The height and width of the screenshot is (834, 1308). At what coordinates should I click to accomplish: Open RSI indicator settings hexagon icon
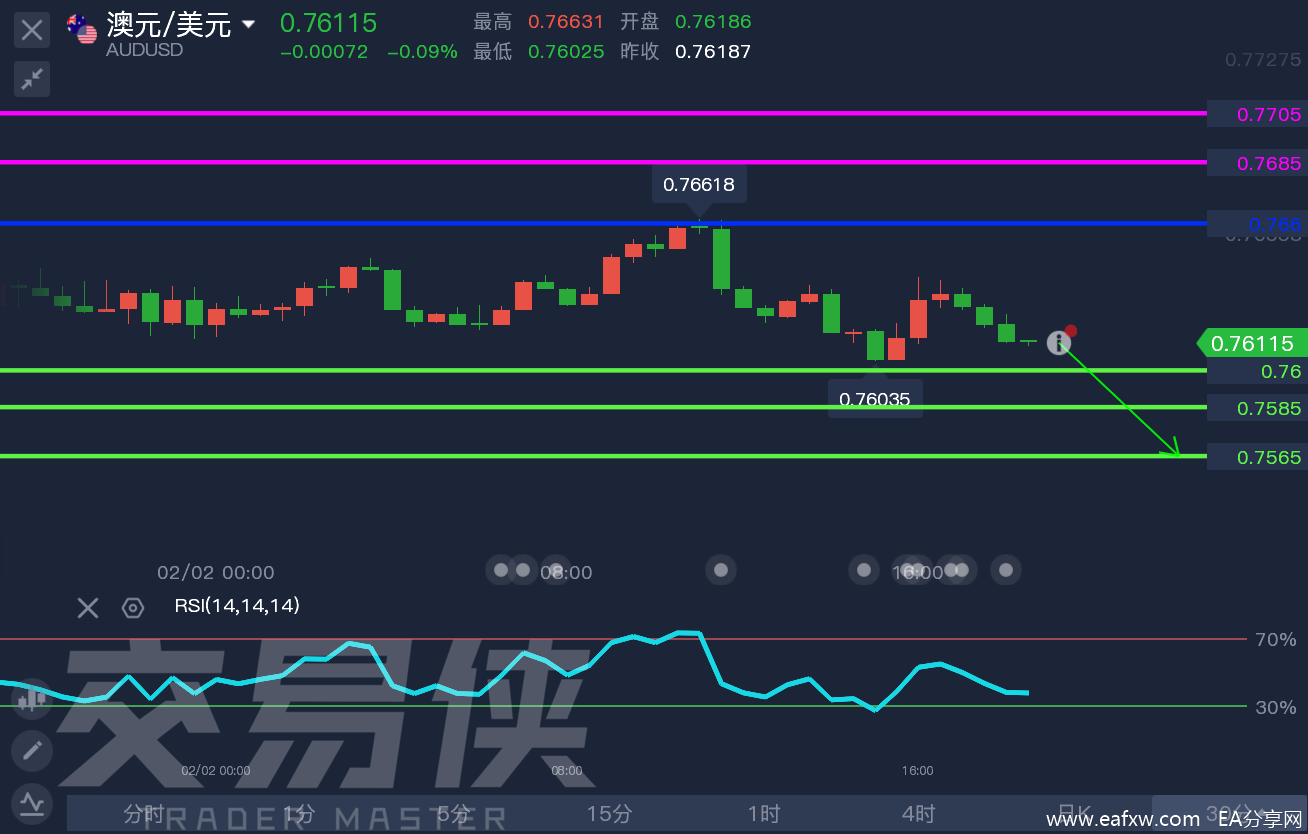pyautogui.click(x=133, y=607)
